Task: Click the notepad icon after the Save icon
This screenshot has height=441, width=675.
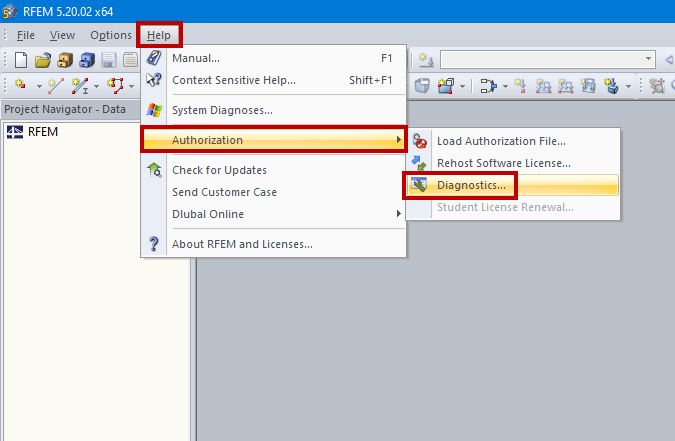Action: 130,60
